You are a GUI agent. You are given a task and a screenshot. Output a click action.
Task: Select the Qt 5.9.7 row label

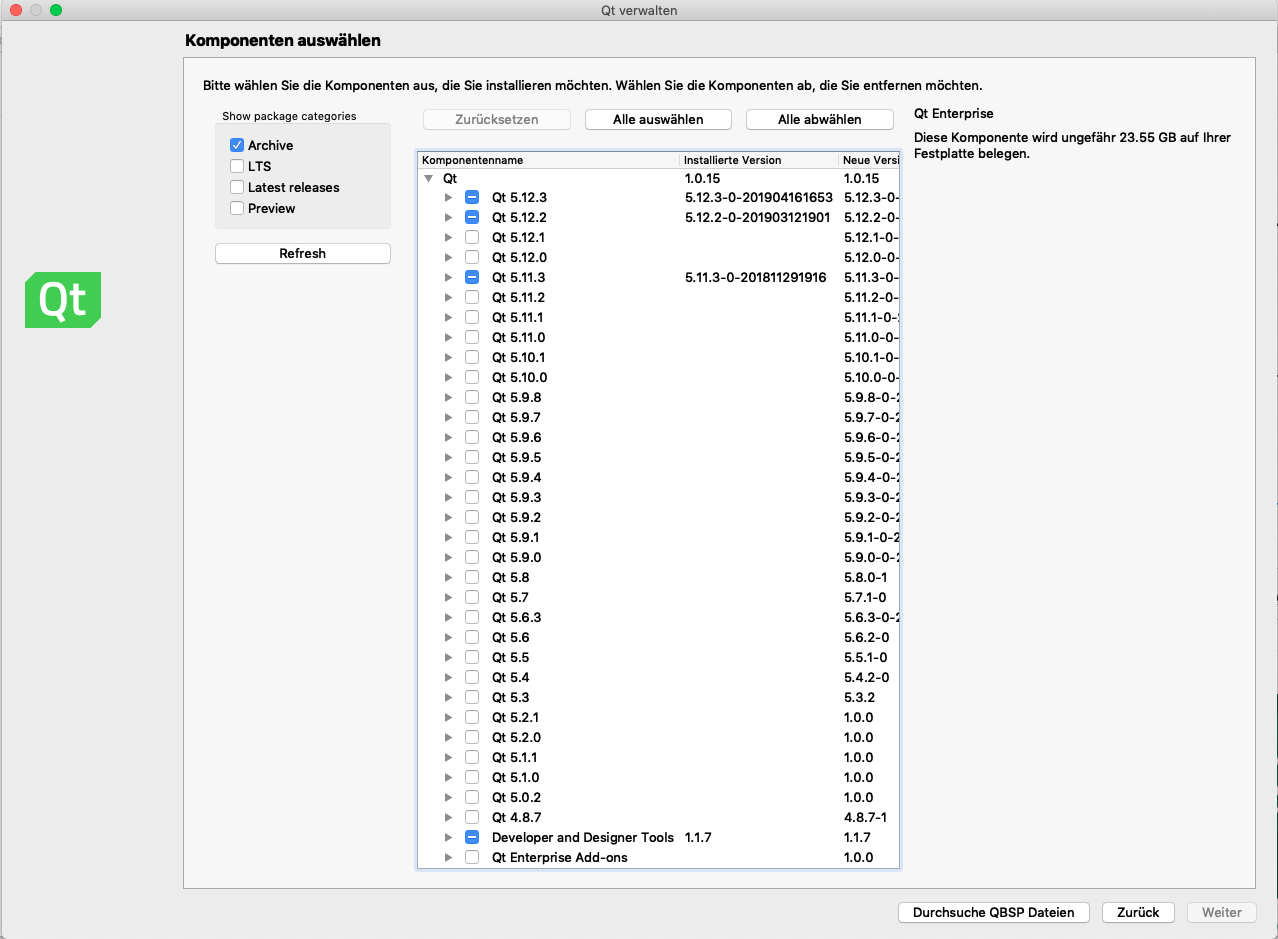(x=516, y=417)
